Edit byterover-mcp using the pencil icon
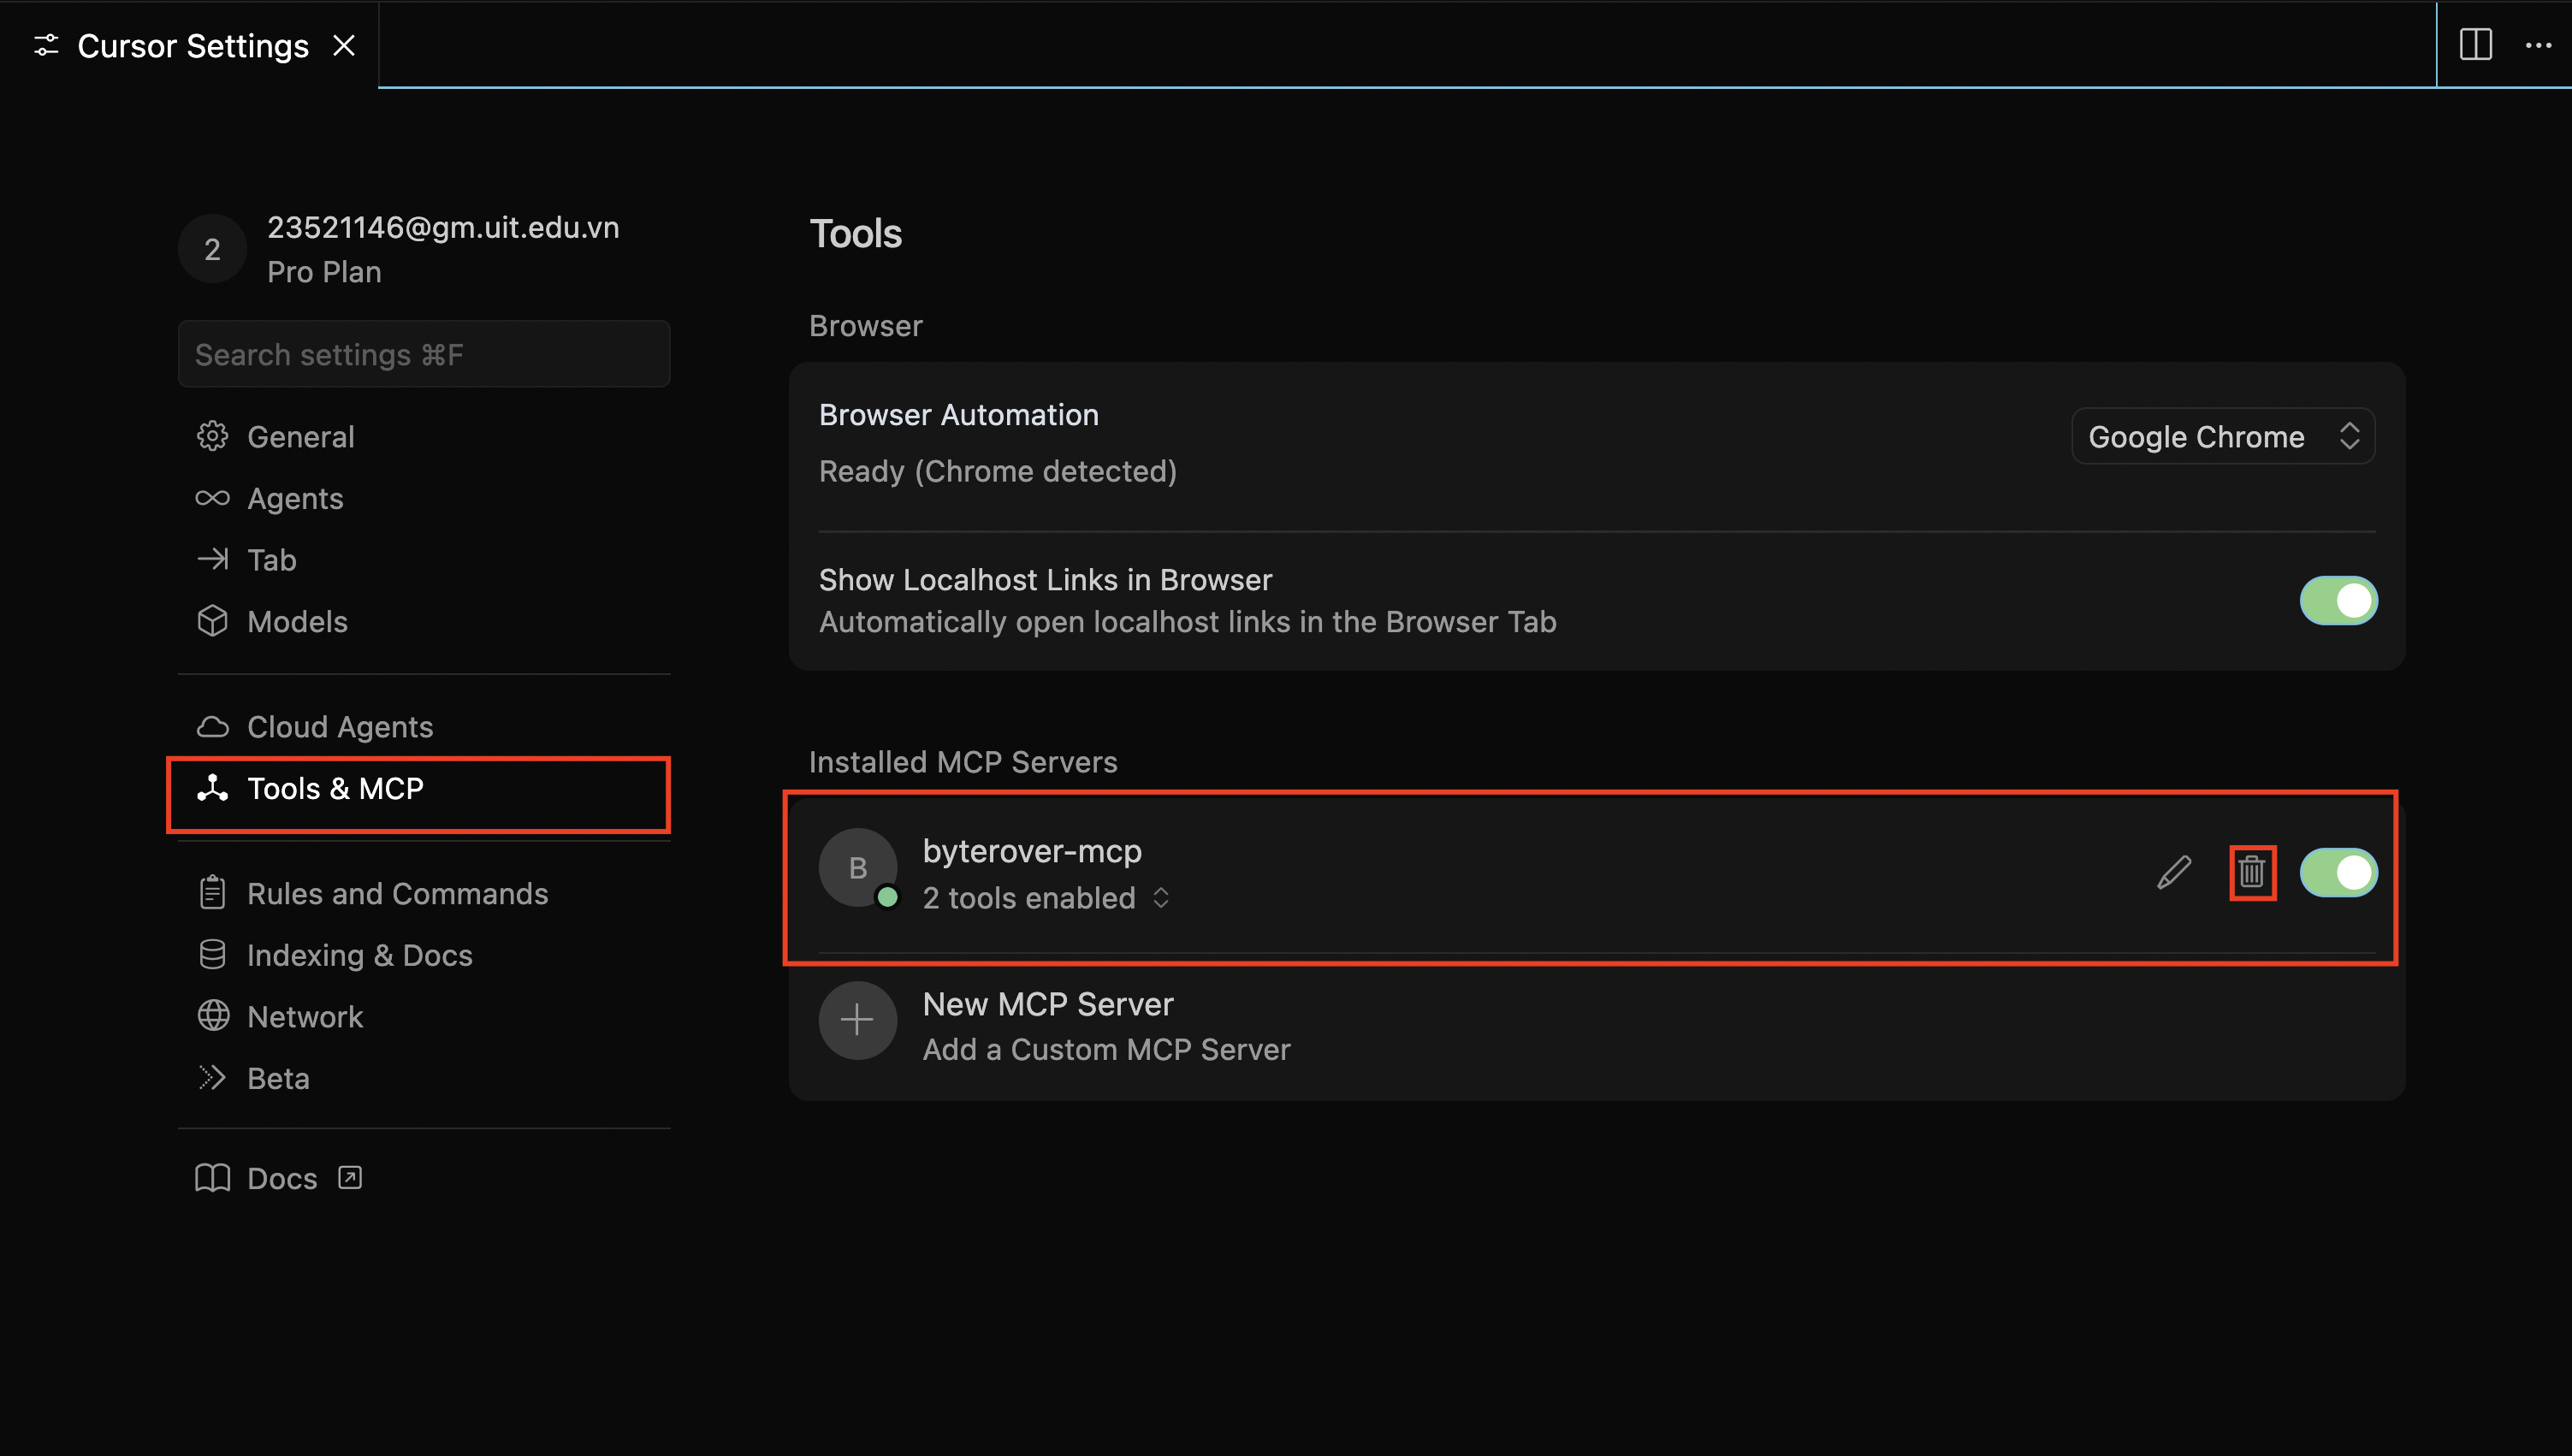This screenshot has width=2572, height=1456. pyautogui.click(x=2173, y=872)
